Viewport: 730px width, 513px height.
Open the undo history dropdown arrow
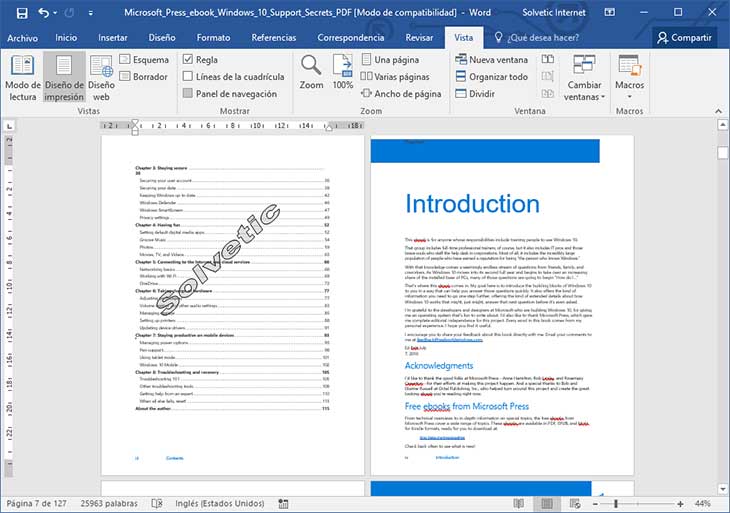coord(55,13)
